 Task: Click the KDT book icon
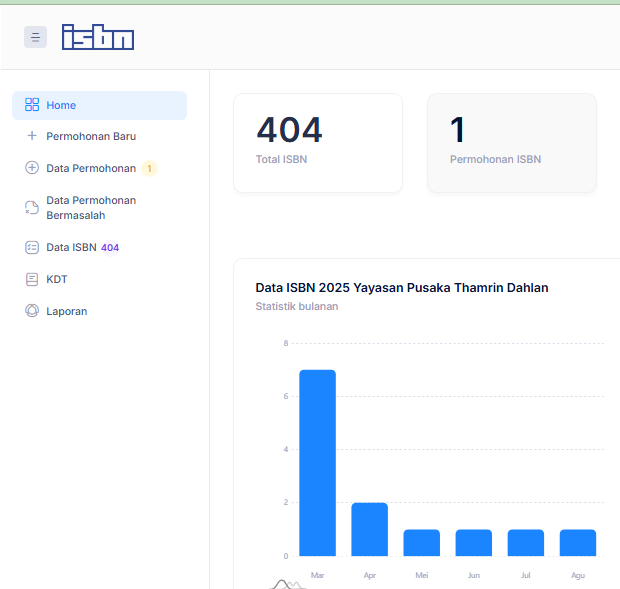click(32, 279)
